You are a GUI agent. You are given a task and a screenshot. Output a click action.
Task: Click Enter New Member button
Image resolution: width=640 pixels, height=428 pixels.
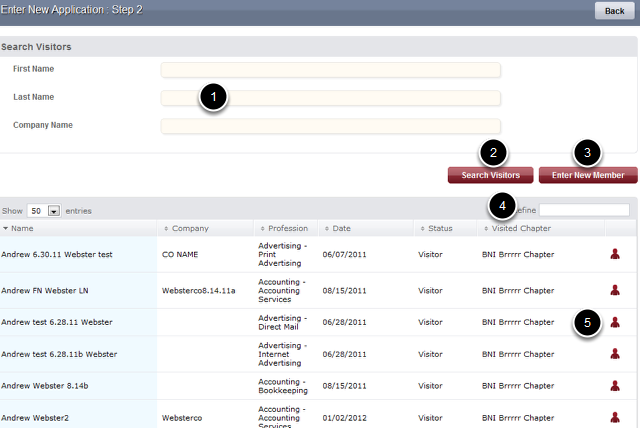(587, 175)
